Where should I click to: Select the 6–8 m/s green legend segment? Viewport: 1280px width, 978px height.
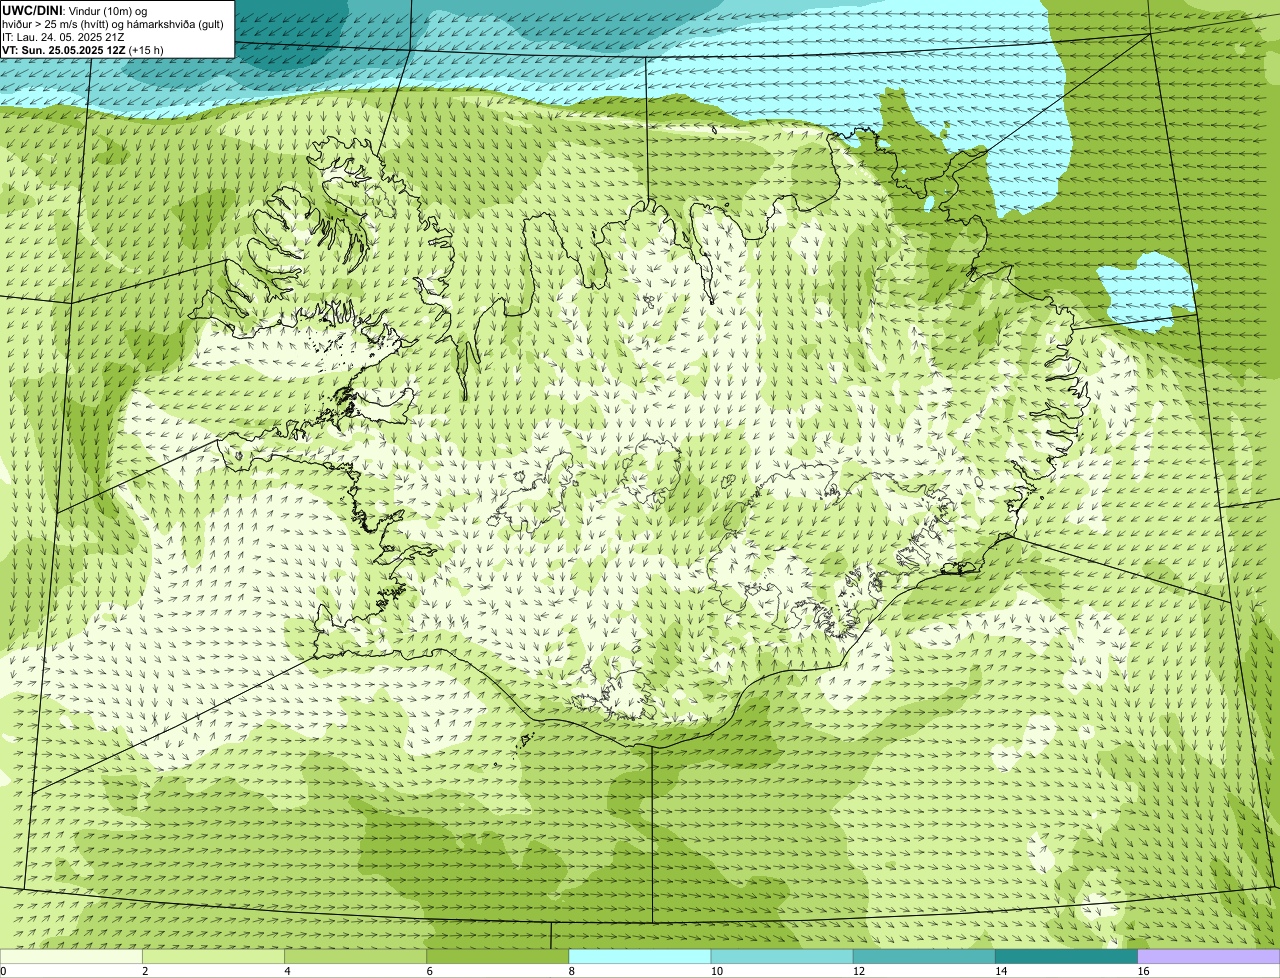tap(498, 956)
